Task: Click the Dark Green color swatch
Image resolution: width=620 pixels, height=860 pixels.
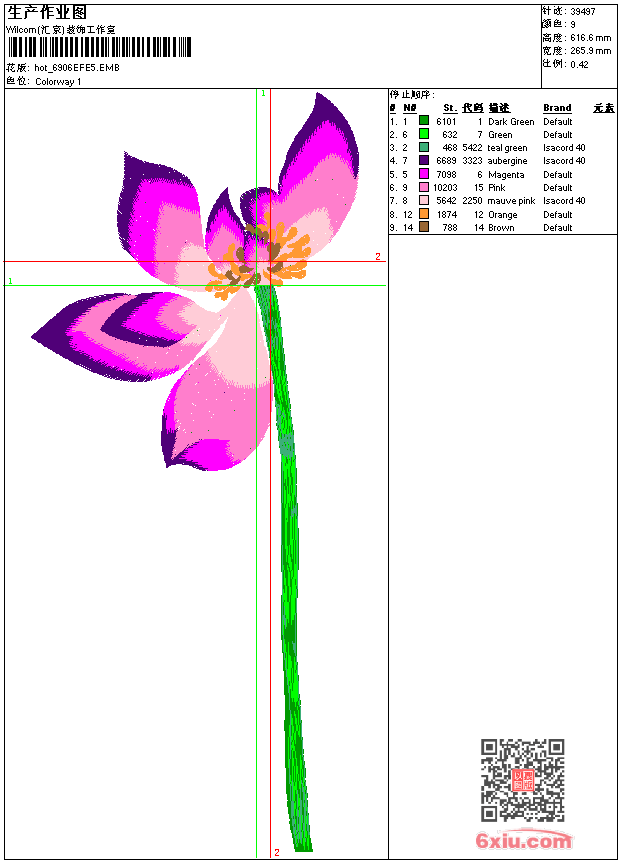Action: tap(424, 121)
